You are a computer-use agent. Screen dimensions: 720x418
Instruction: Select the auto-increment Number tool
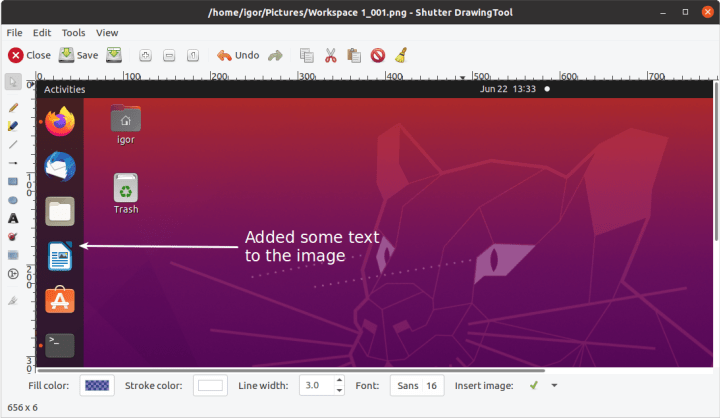click(13, 274)
